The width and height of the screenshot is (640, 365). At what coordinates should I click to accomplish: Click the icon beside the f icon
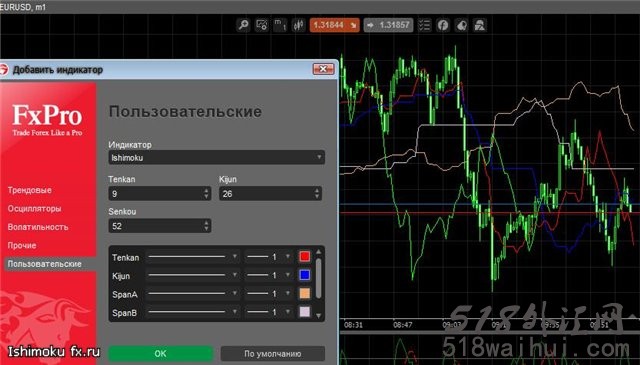pyautogui.click(x=461, y=25)
